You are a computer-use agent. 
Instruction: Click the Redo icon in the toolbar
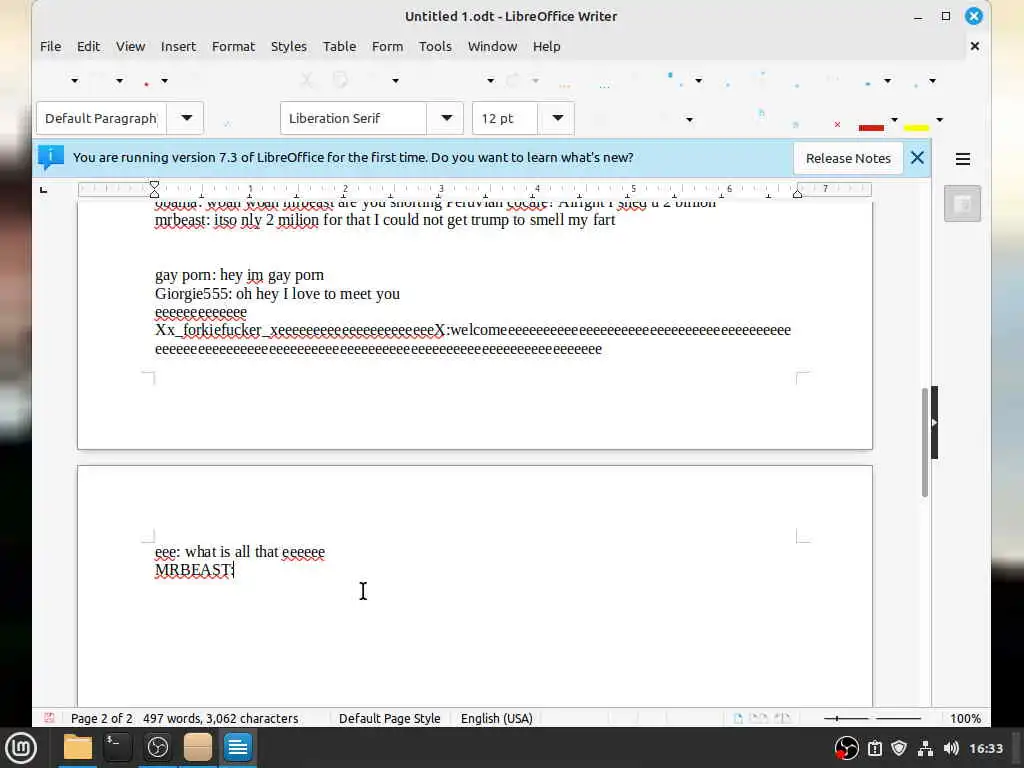[x=513, y=80]
